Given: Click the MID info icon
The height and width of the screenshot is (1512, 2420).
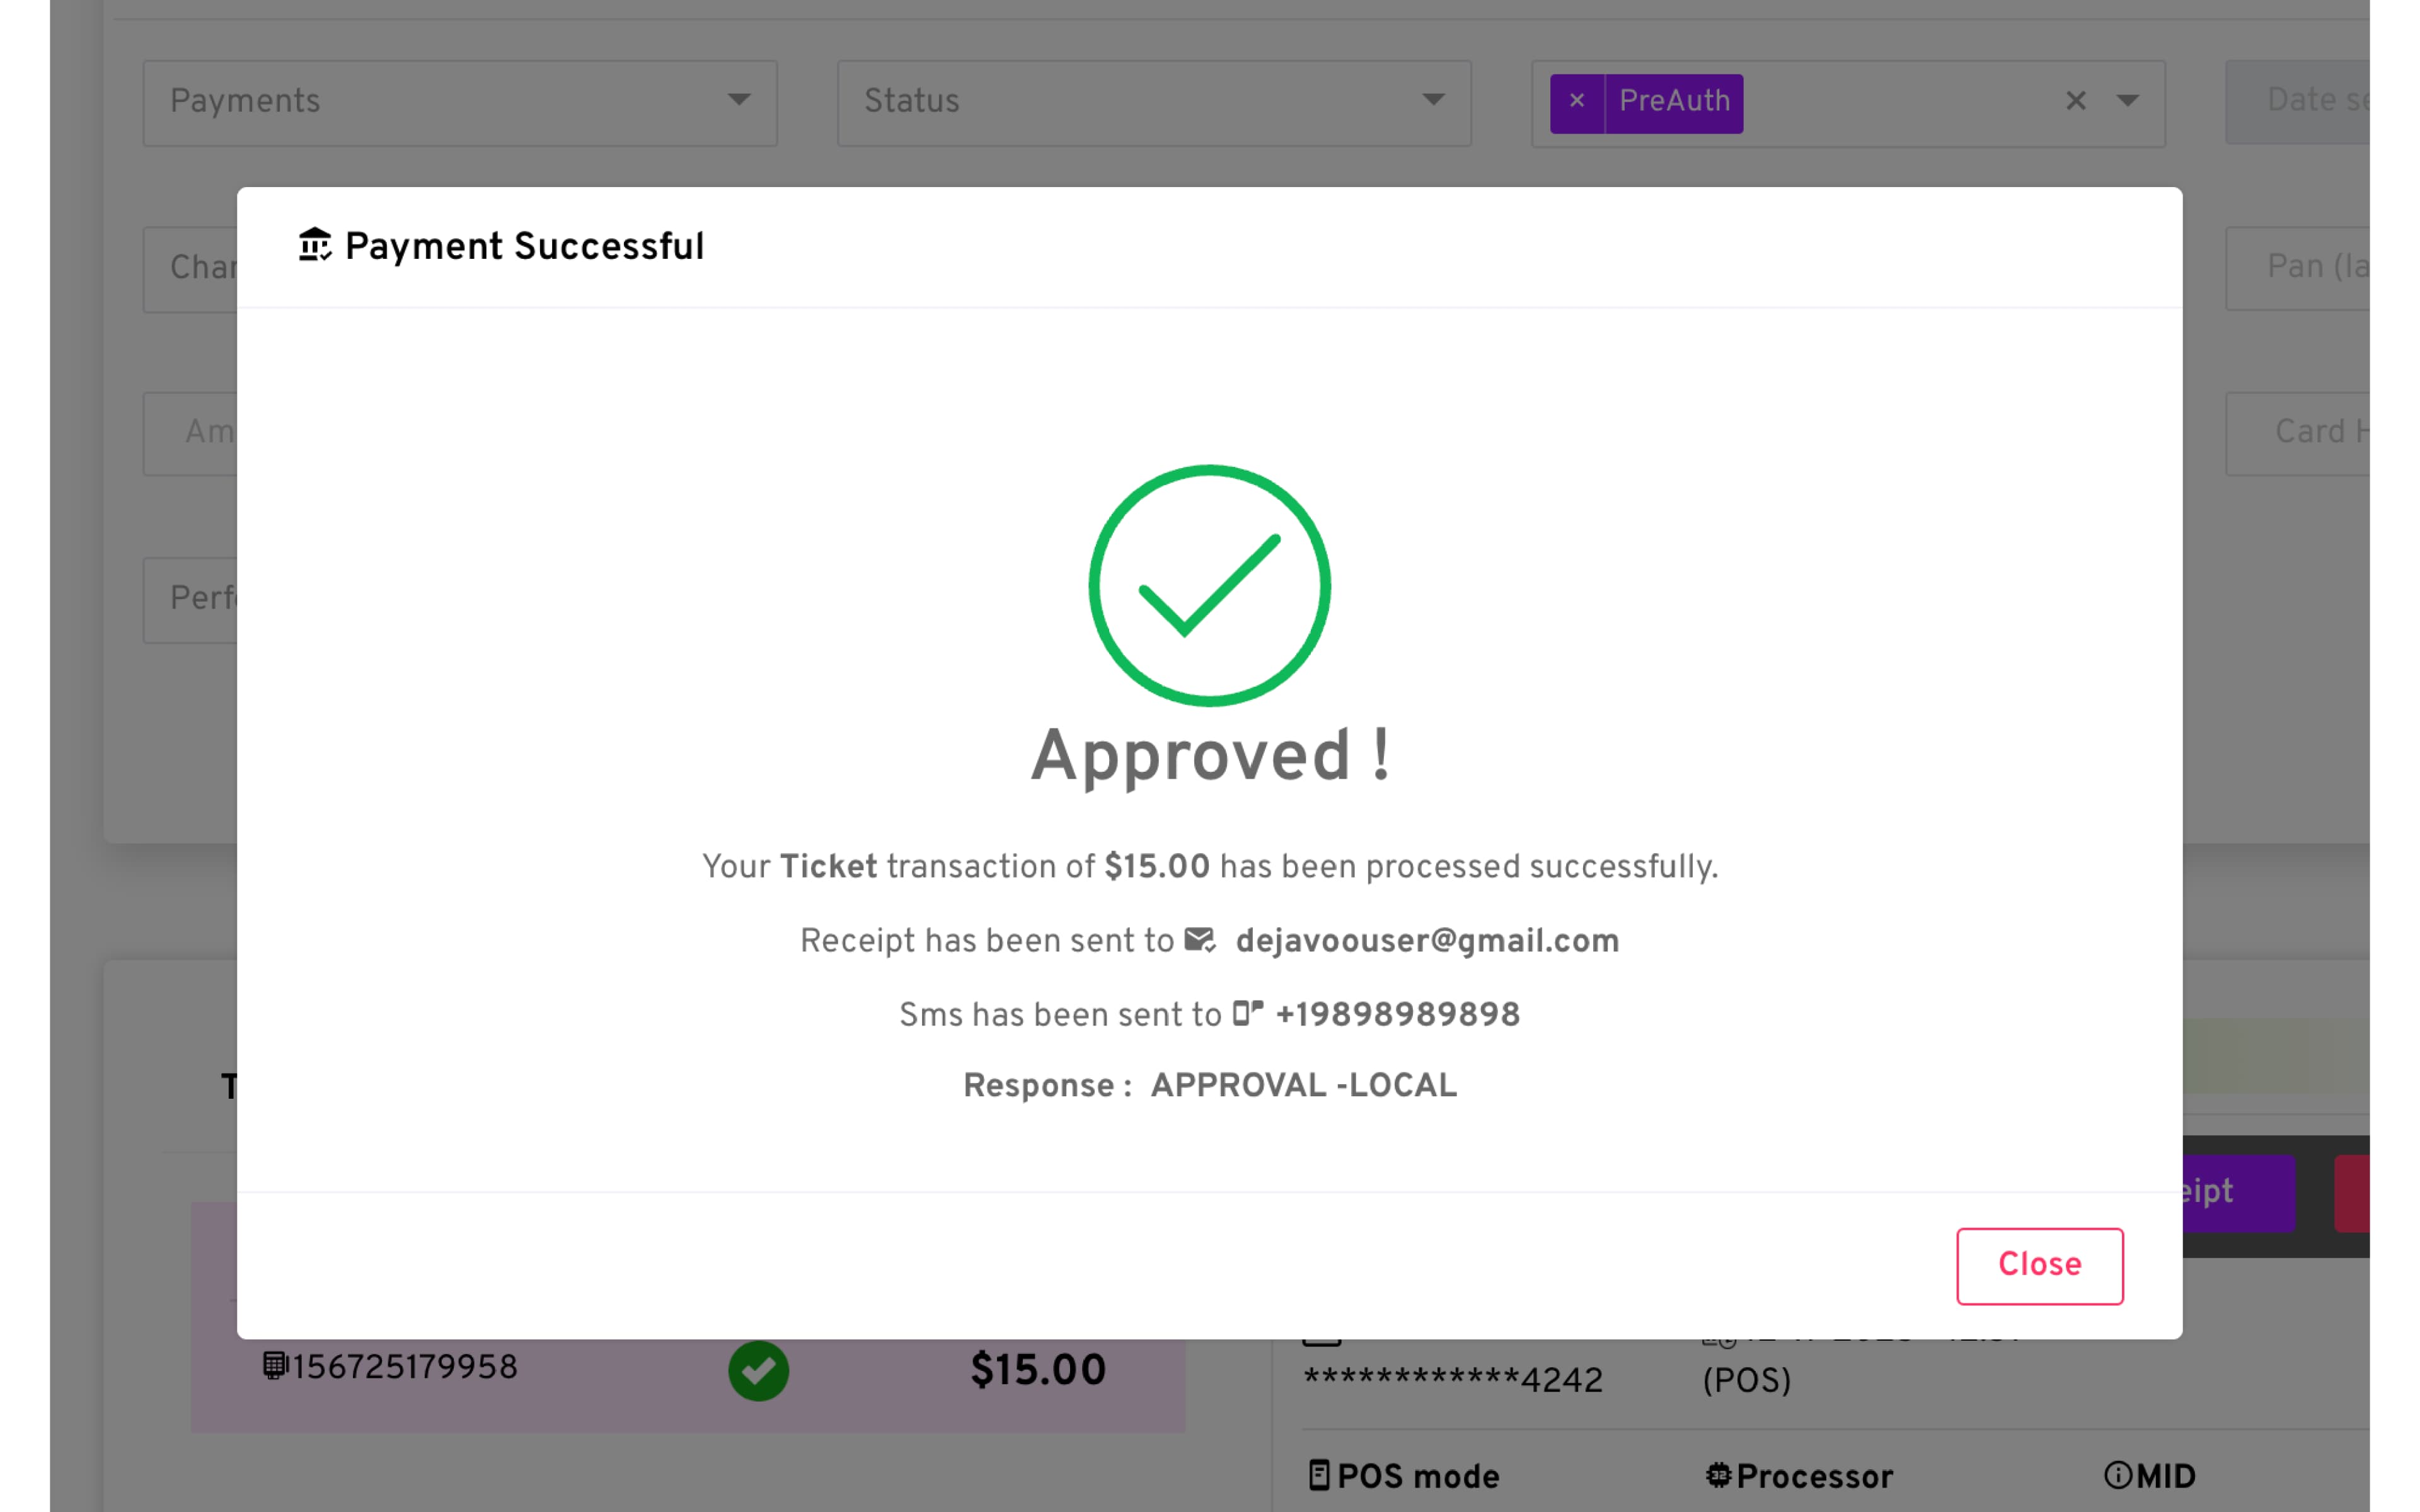Looking at the screenshot, I should pyautogui.click(x=2117, y=1475).
